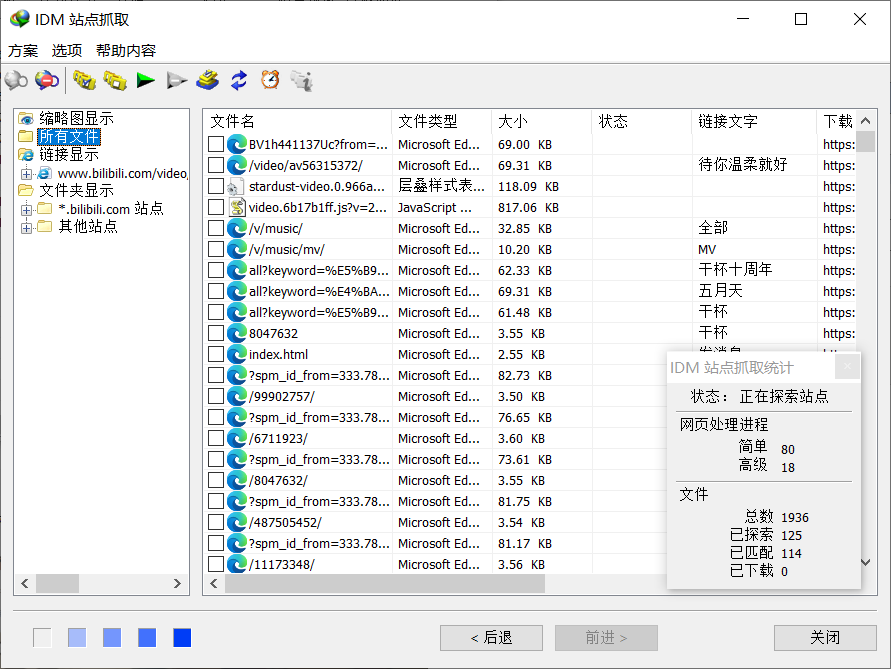Sort by the 大小 column header
This screenshot has width=891, height=669.
pos(542,121)
